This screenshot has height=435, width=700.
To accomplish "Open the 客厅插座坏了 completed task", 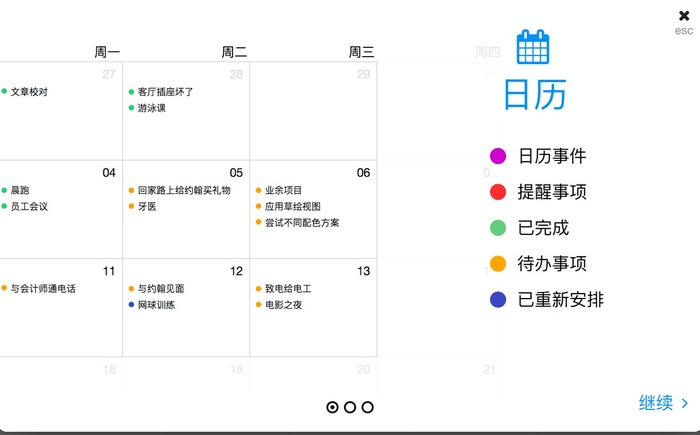I will 165,92.
